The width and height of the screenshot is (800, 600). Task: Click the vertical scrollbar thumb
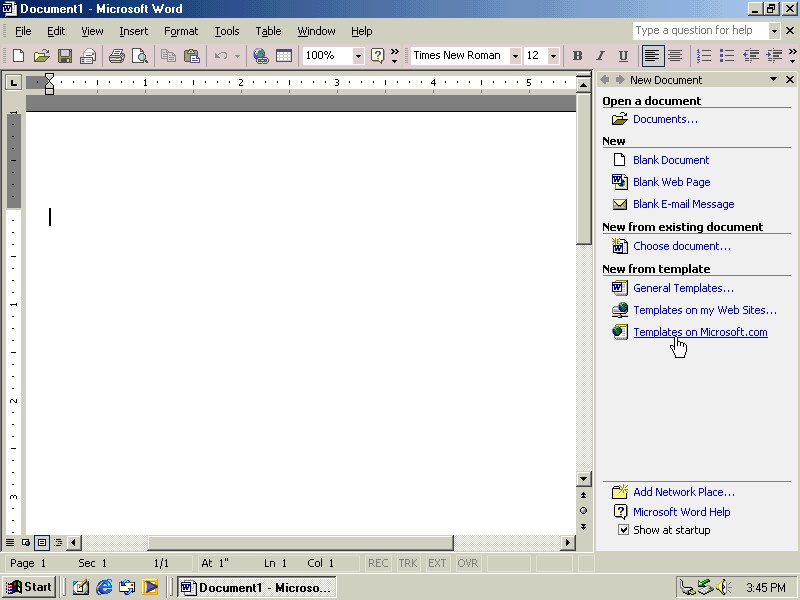[x=584, y=168]
